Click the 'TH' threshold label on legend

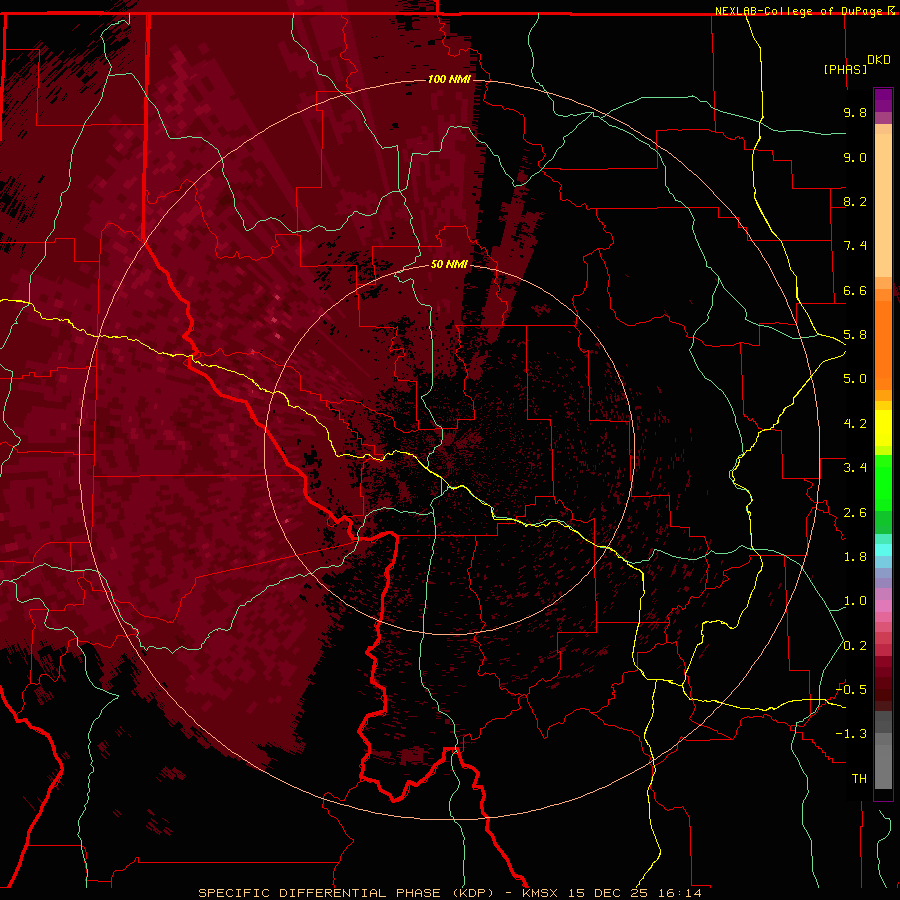pos(859,779)
